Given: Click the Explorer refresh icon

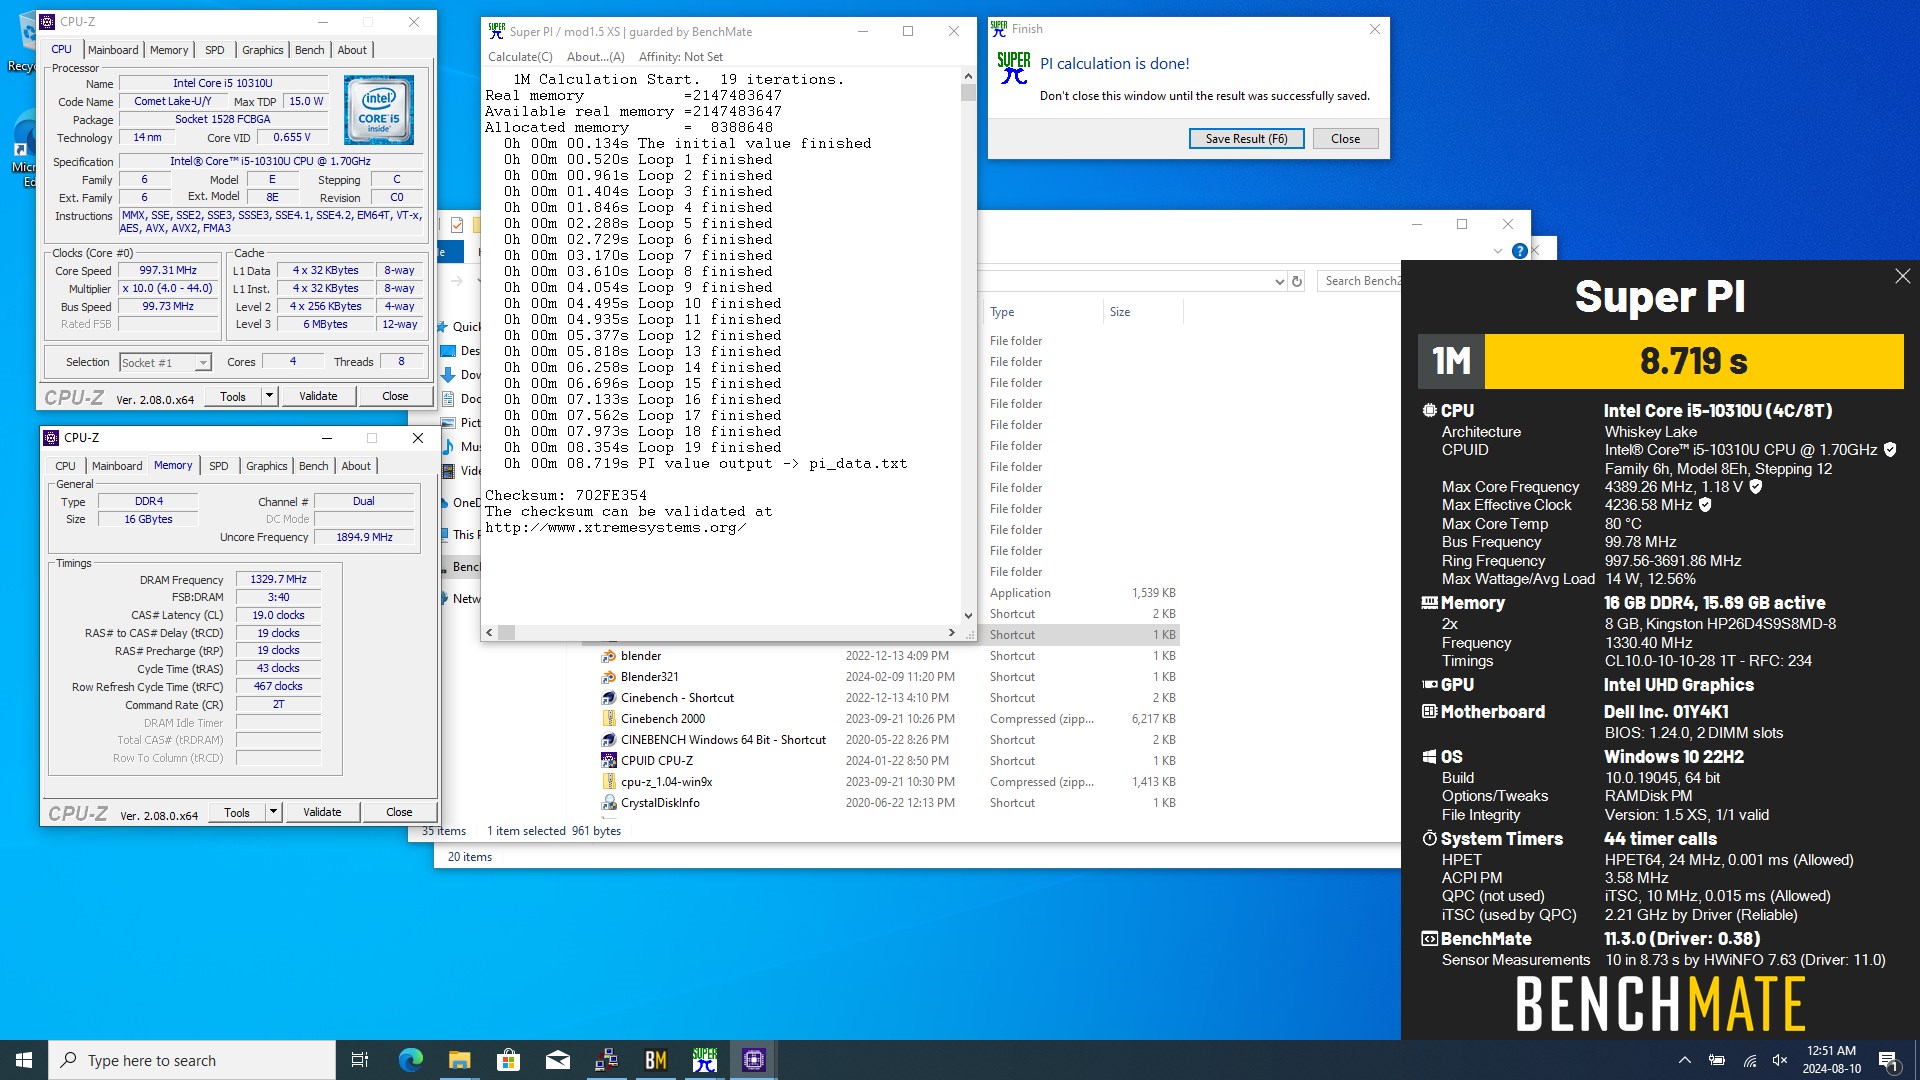Looking at the screenshot, I should pyautogui.click(x=1297, y=282).
